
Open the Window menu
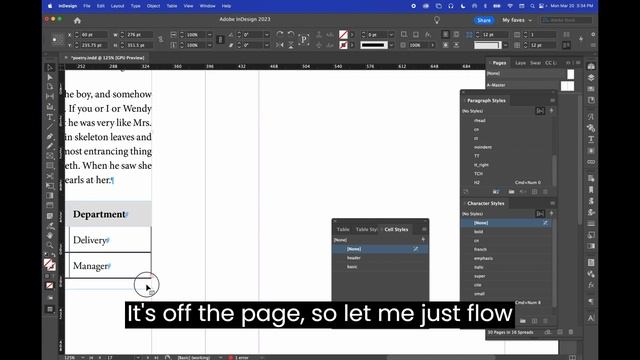point(207,6)
